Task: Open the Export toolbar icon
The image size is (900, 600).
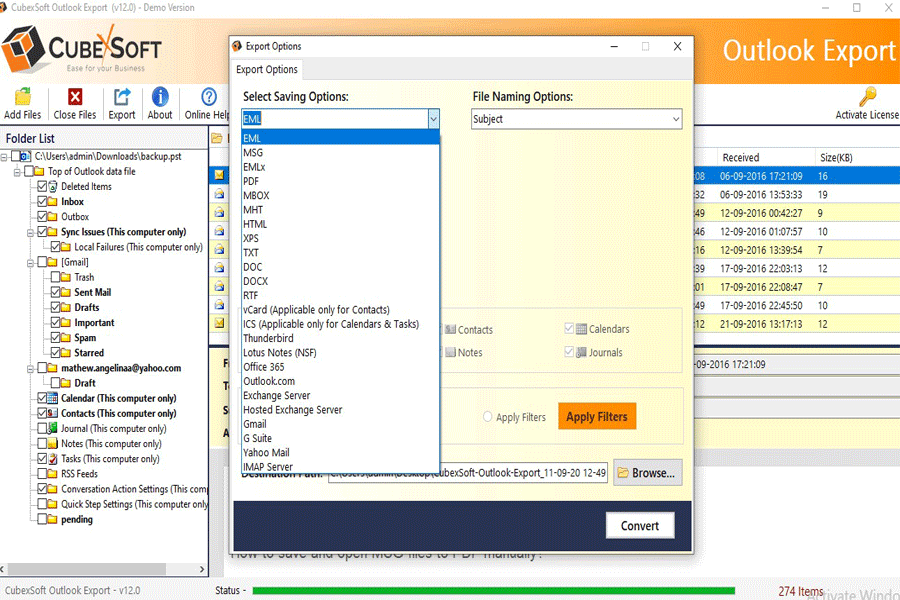Action: 122,97
